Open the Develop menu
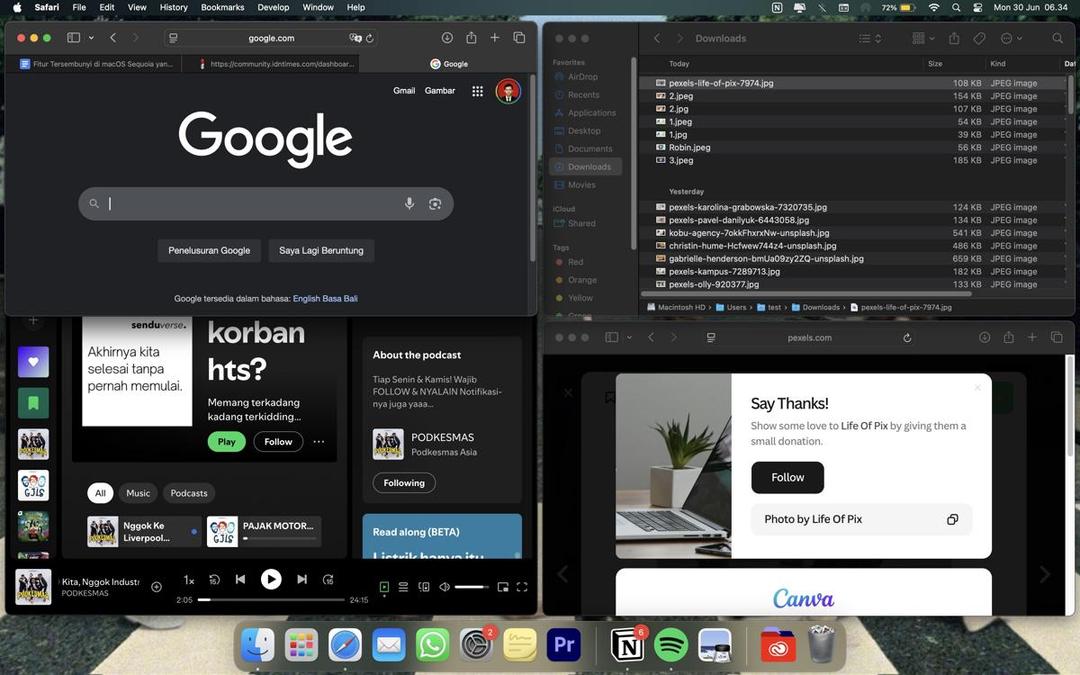Image resolution: width=1080 pixels, height=675 pixels. [273, 8]
